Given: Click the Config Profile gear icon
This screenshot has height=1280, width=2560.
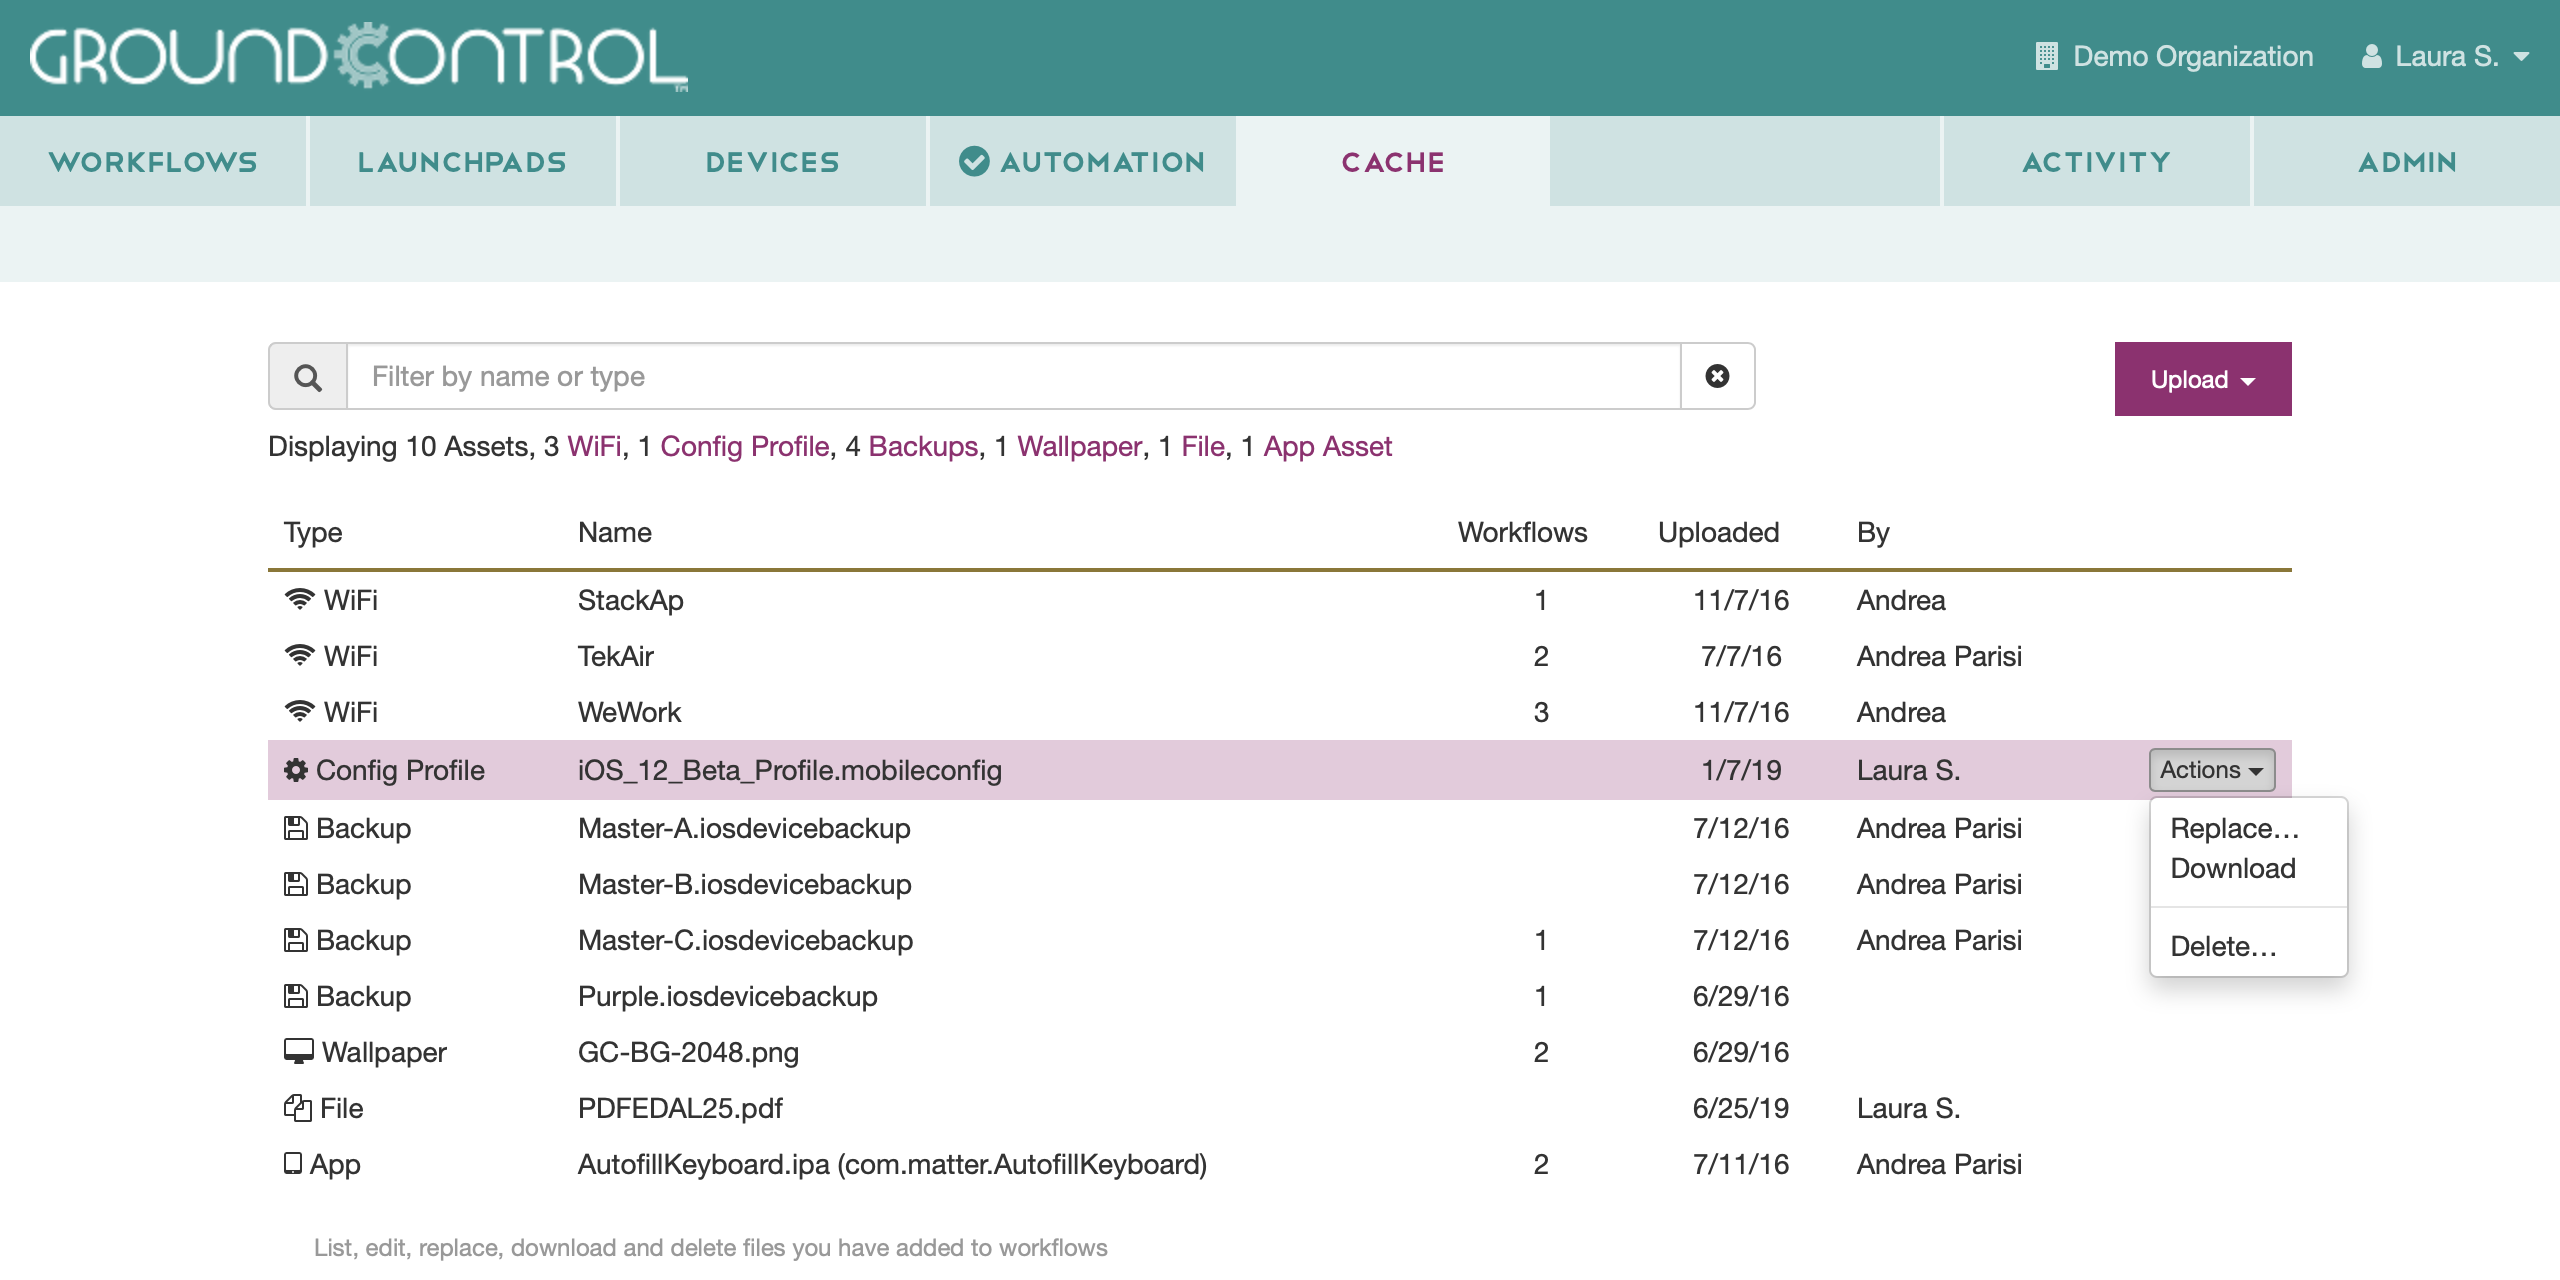Looking at the screenshot, I should point(295,770).
